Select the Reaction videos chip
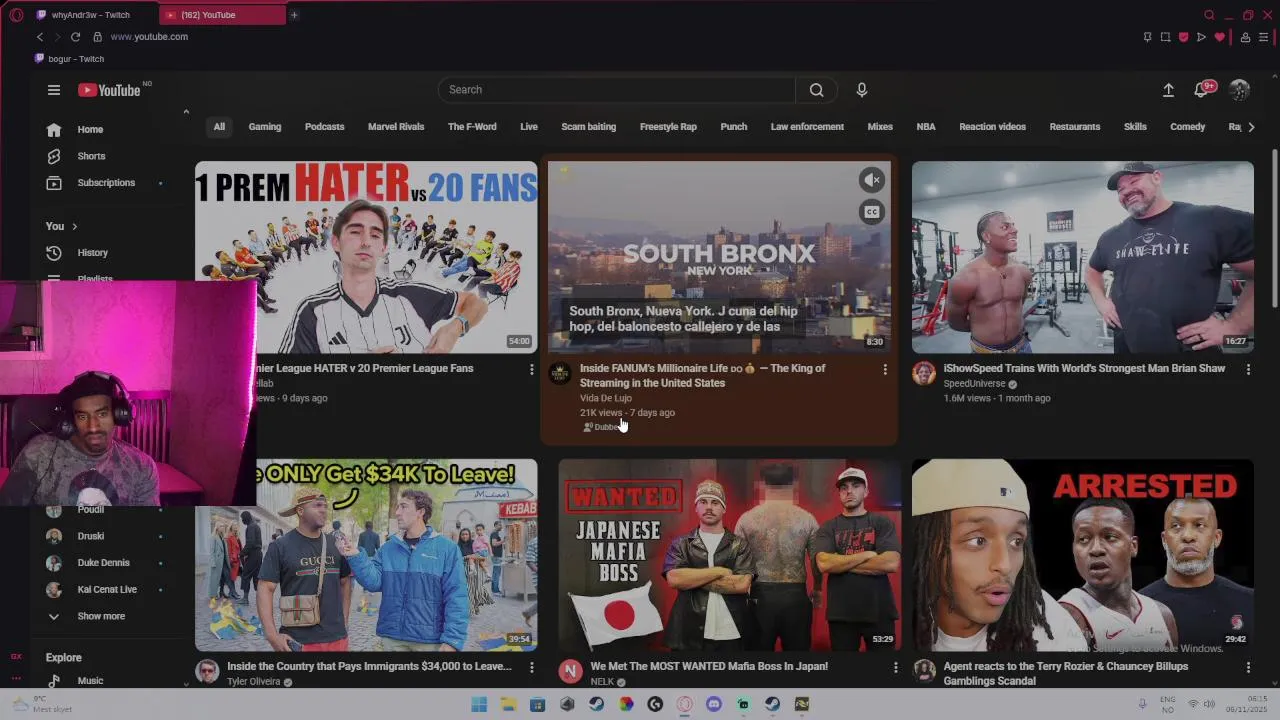Screen dimensions: 1280x720 (x=992, y=127)
